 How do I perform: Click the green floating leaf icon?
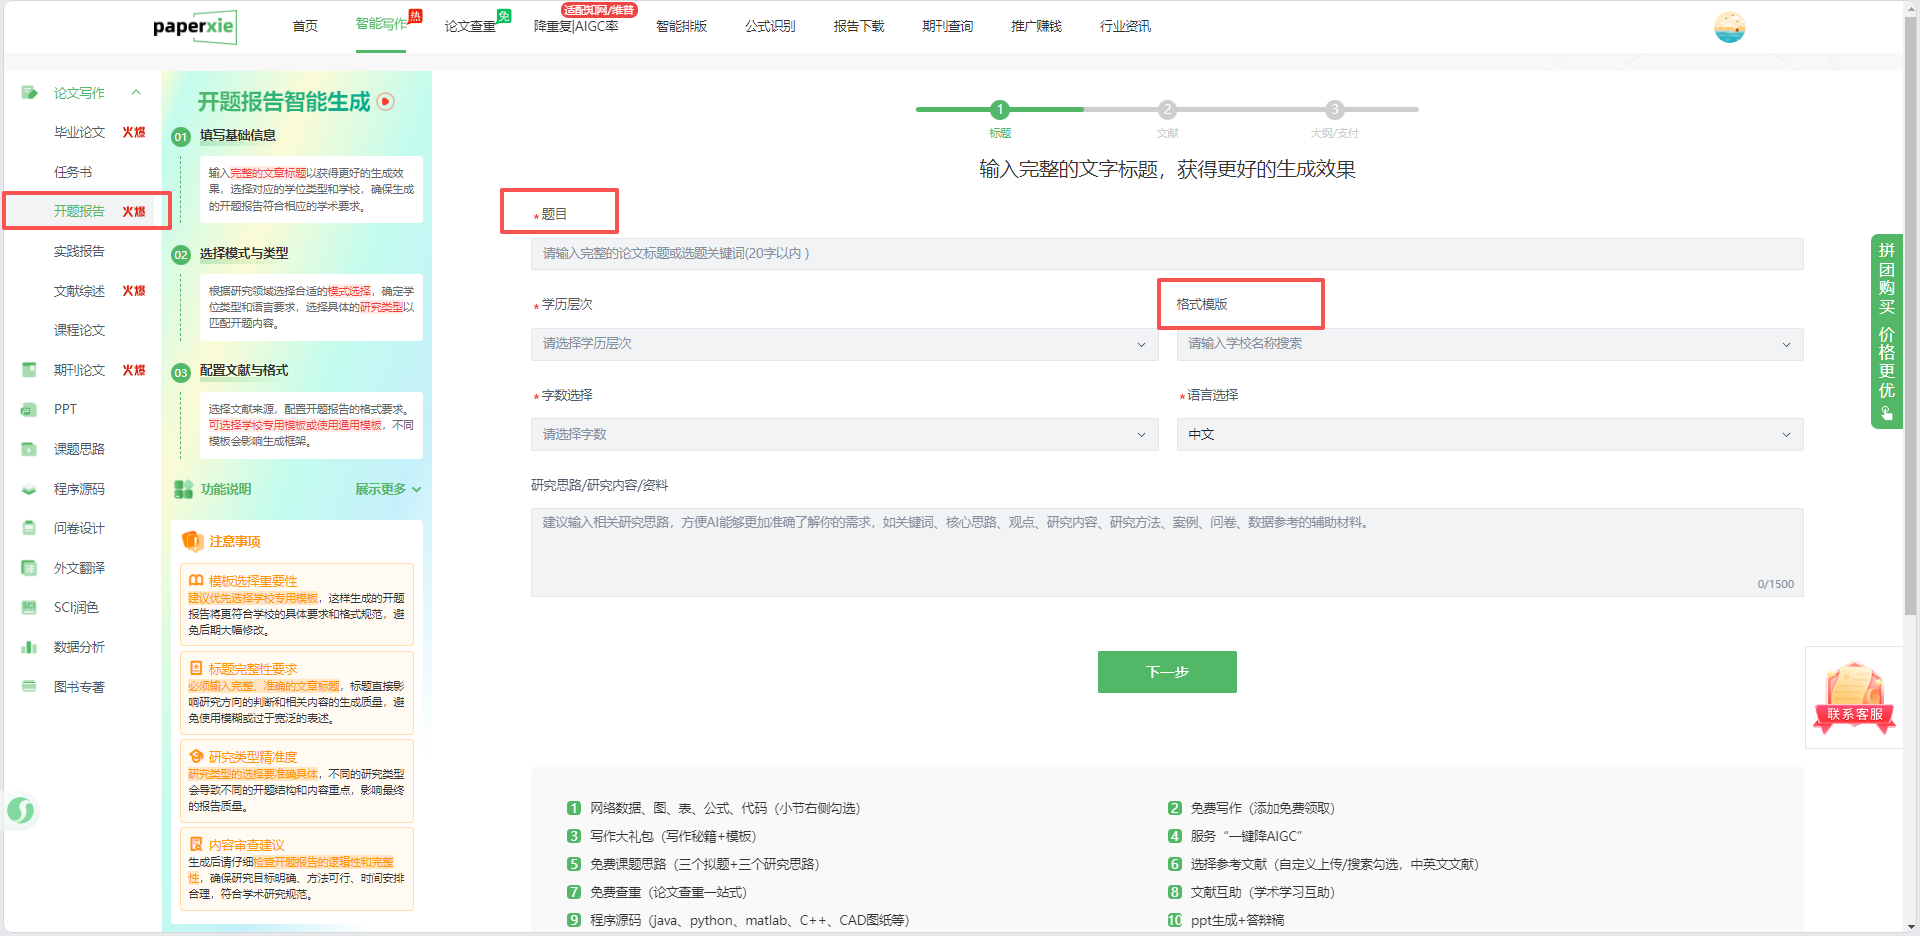21,810
